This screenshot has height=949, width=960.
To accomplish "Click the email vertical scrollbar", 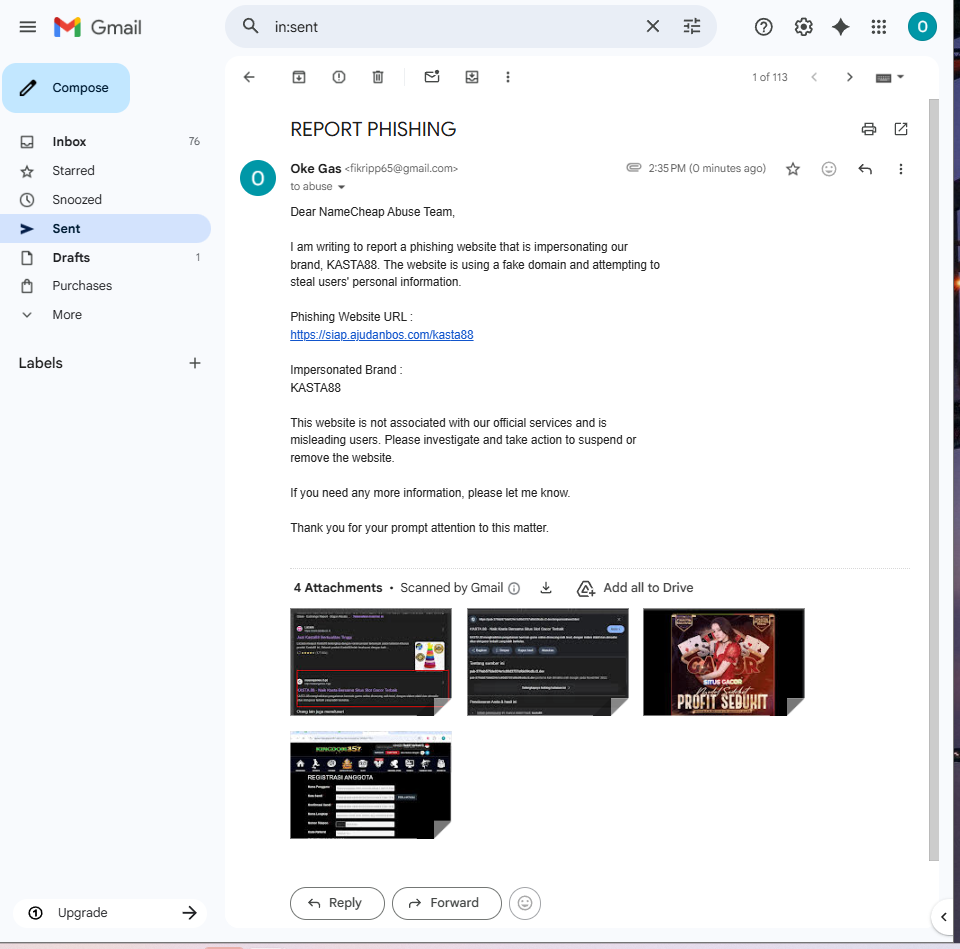I will (x=934, y=479).
